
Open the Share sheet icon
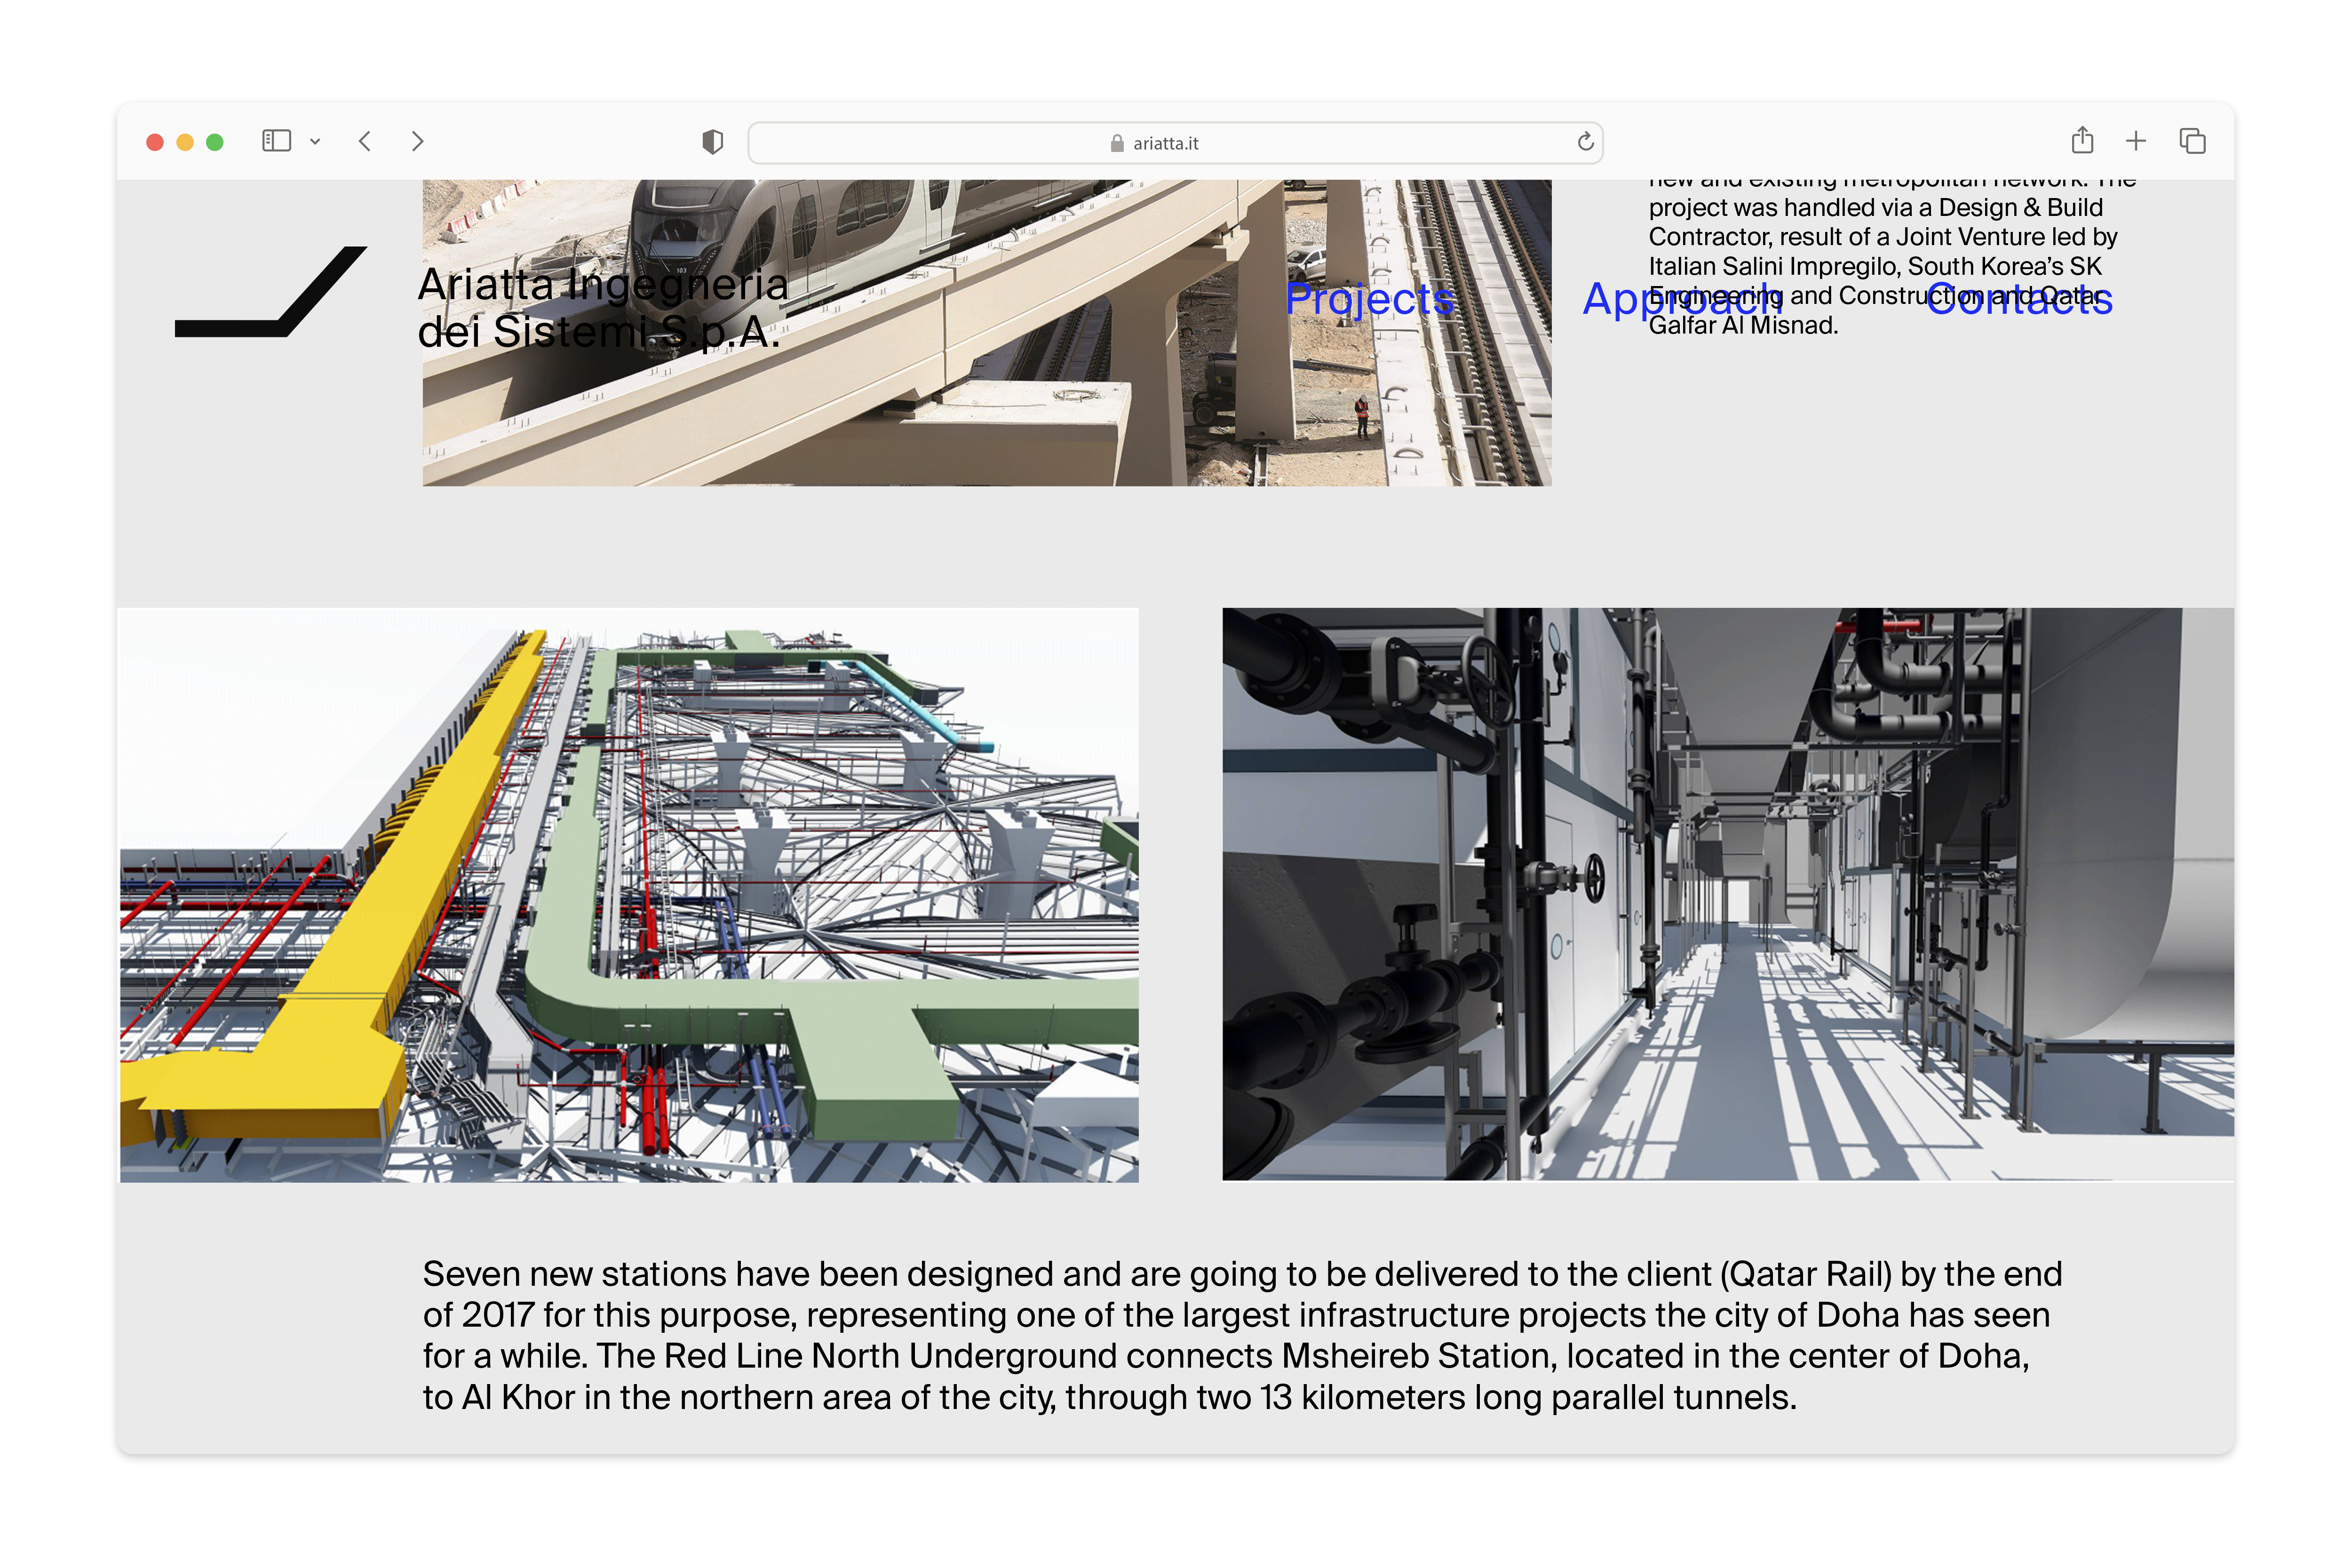pyautogui.click(x=2082, y=141)
